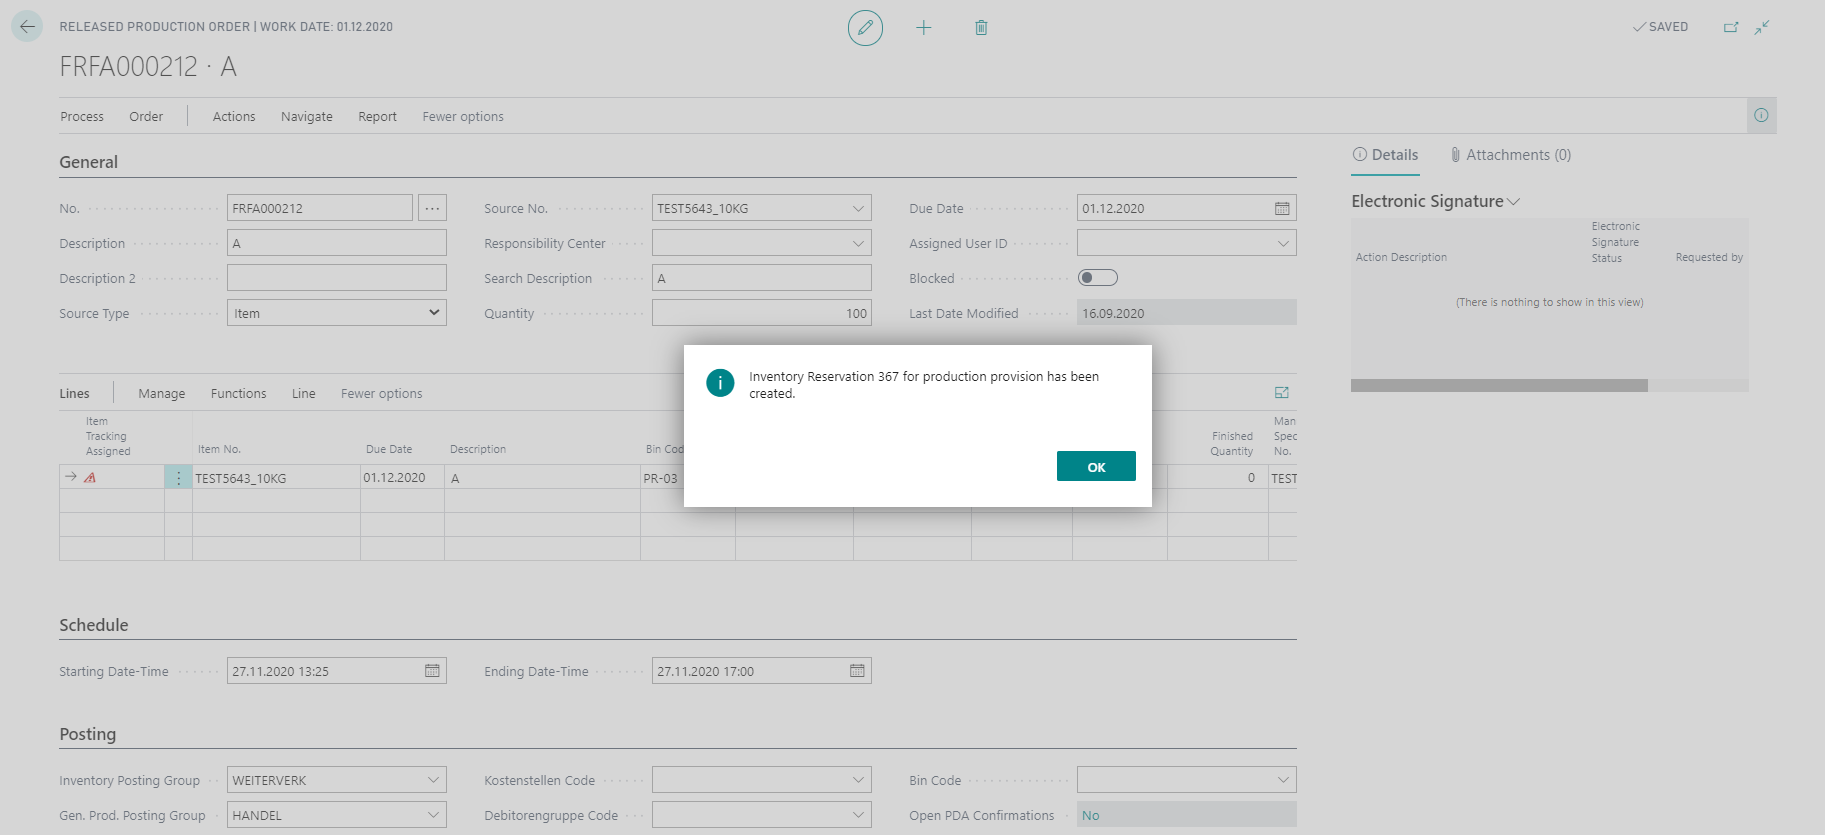The image size is (1825, 835).
Task: Open record in new window icon
Action: (x=1731, y=27)
